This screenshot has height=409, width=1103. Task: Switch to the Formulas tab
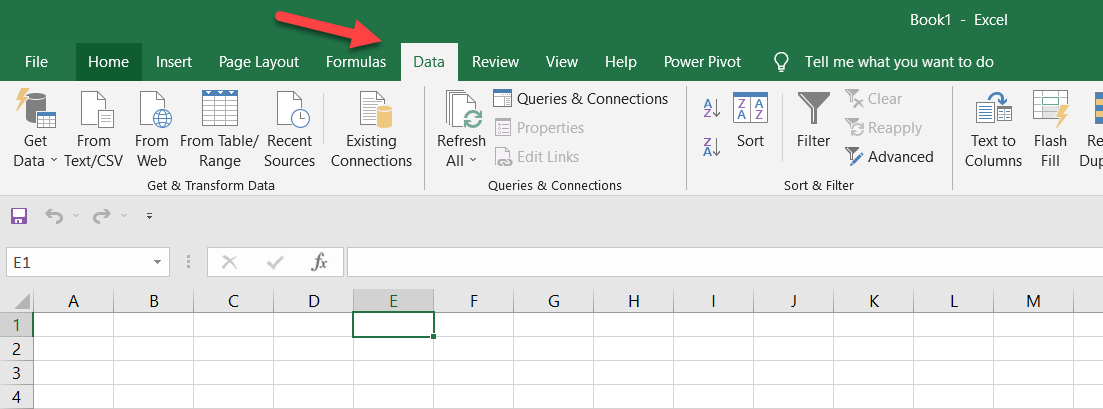[355, 62]
